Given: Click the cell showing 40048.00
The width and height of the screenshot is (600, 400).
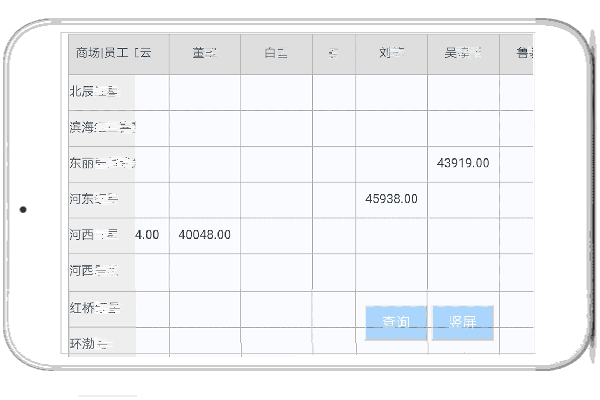Looking at the screenshot, I should tap(204, 235).
